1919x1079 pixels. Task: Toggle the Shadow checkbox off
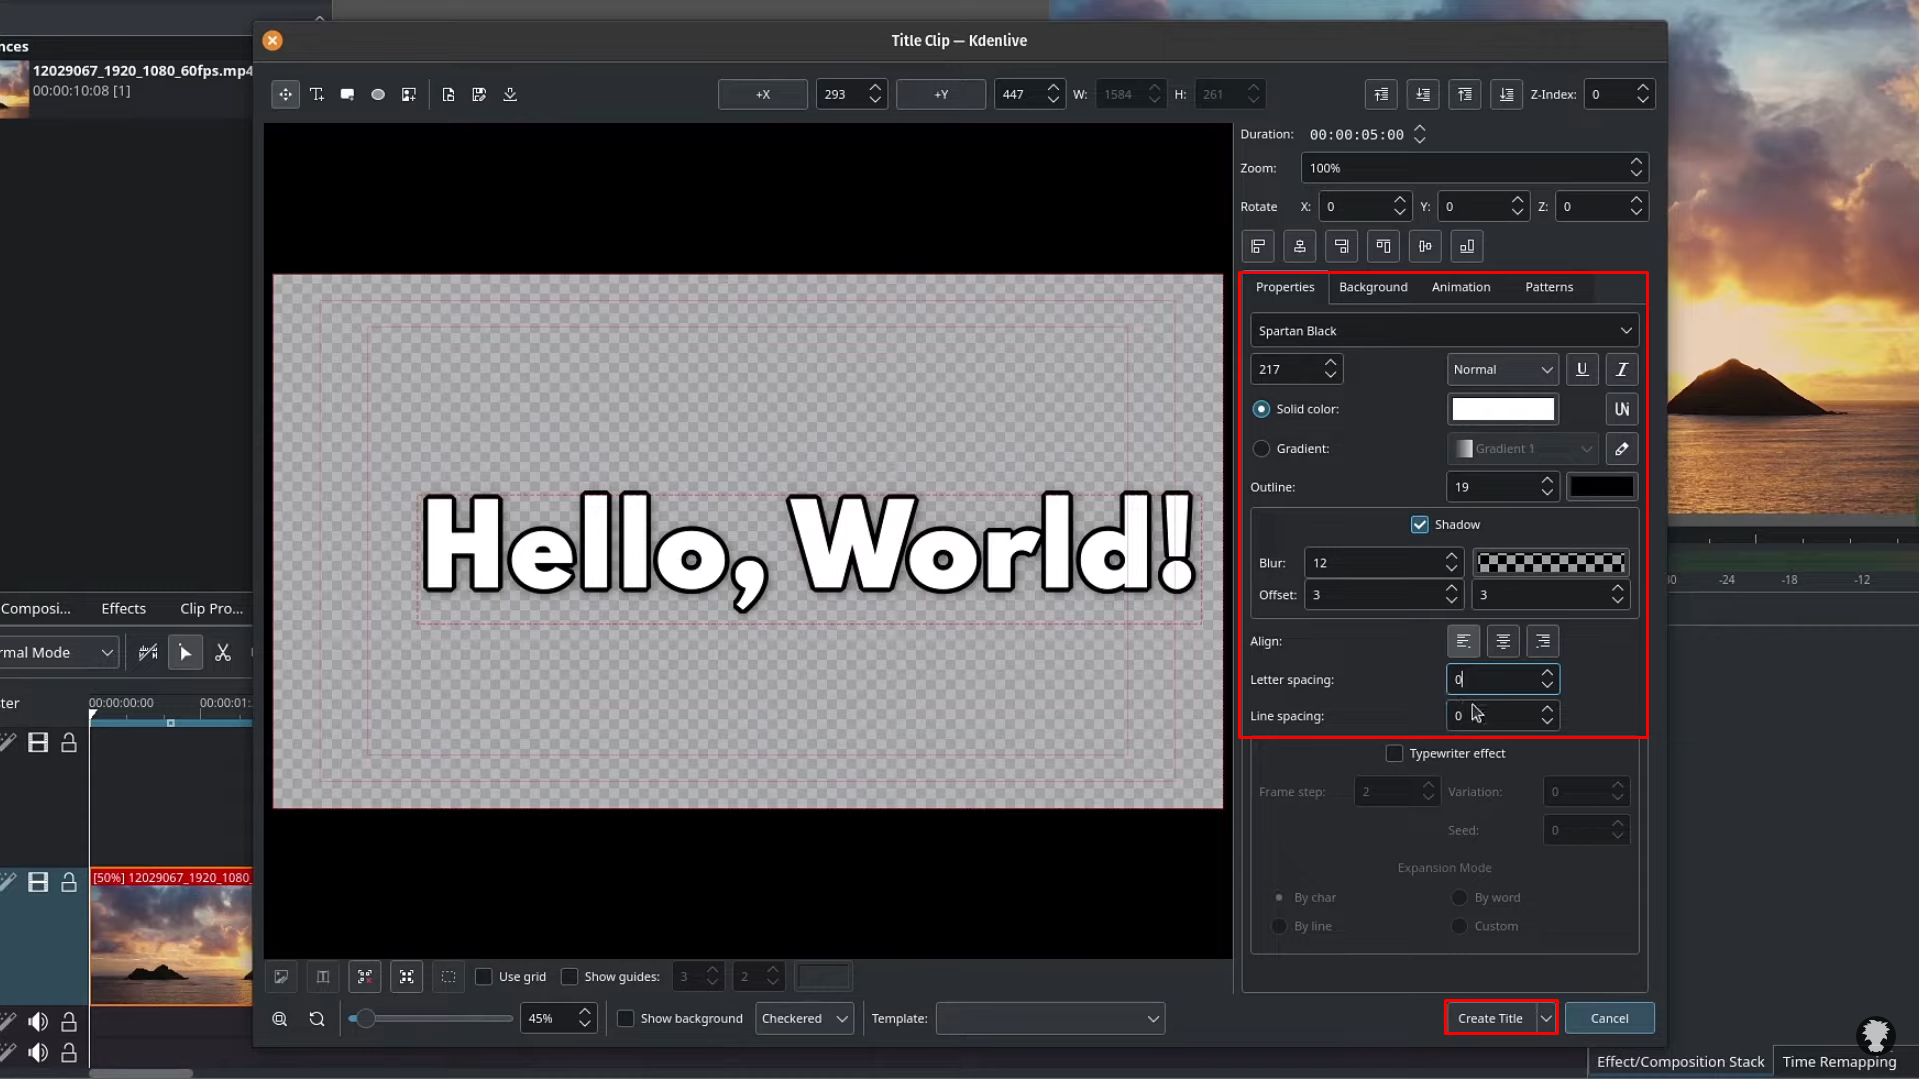point(1419,523)
